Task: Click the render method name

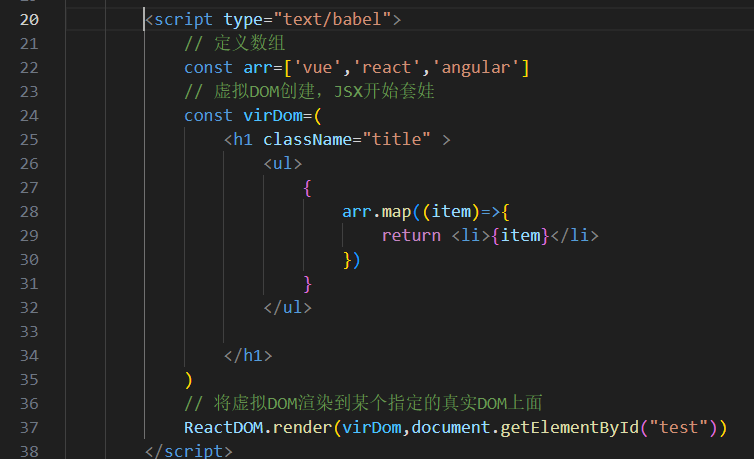Action: coord(302,428)
